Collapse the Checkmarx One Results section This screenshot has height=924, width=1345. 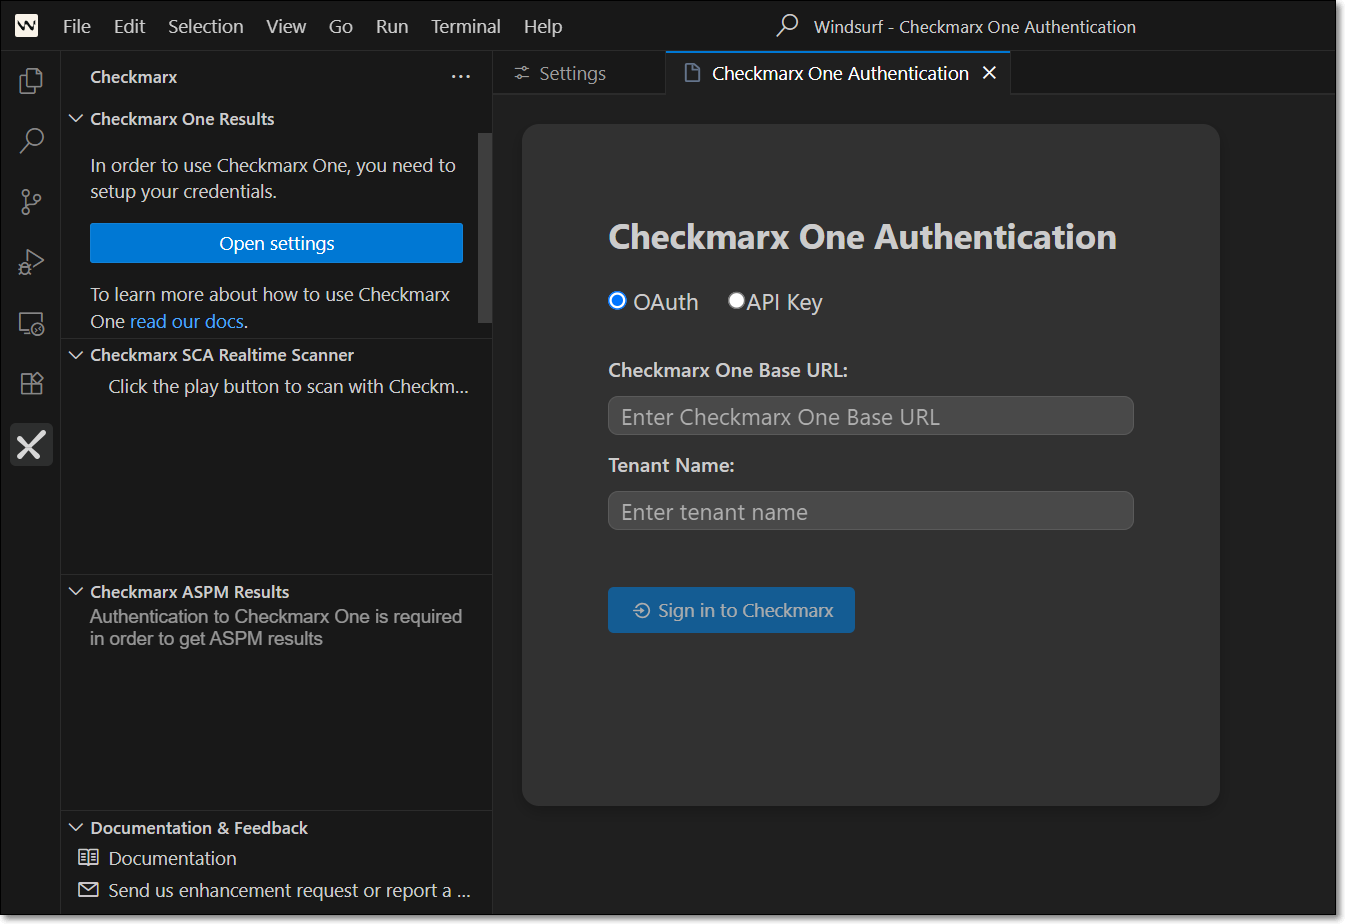pos(76,118)
